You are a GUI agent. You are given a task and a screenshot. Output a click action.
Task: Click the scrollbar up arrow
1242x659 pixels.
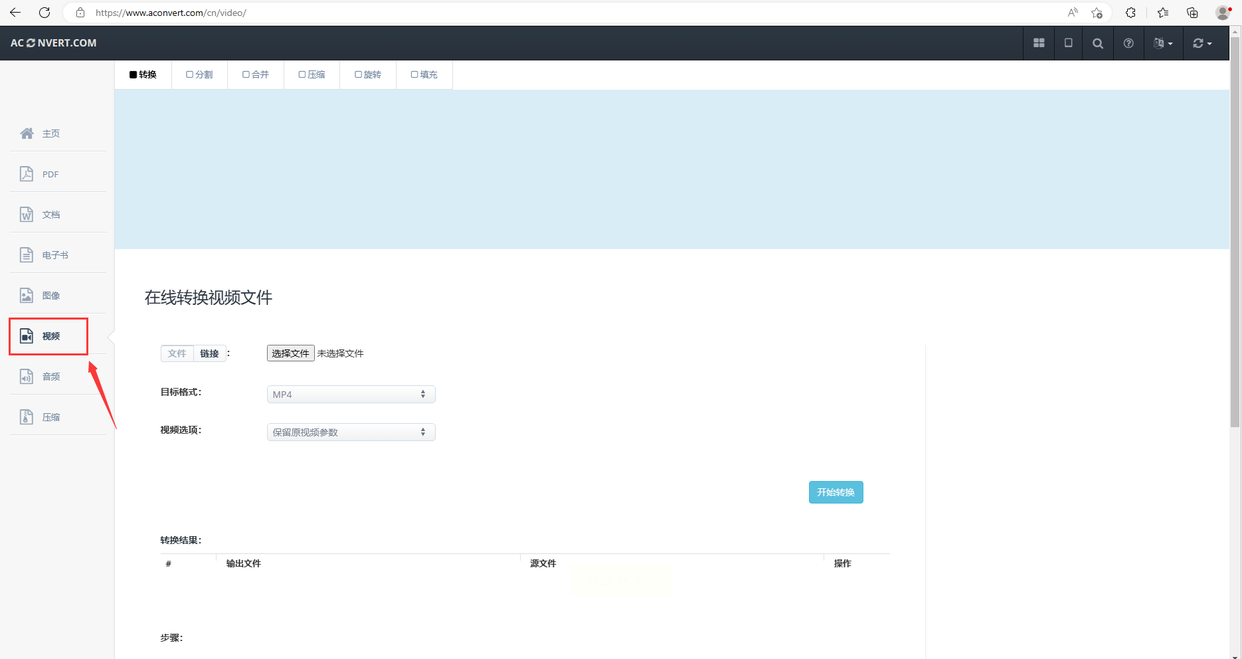(x=1236, y=33)
